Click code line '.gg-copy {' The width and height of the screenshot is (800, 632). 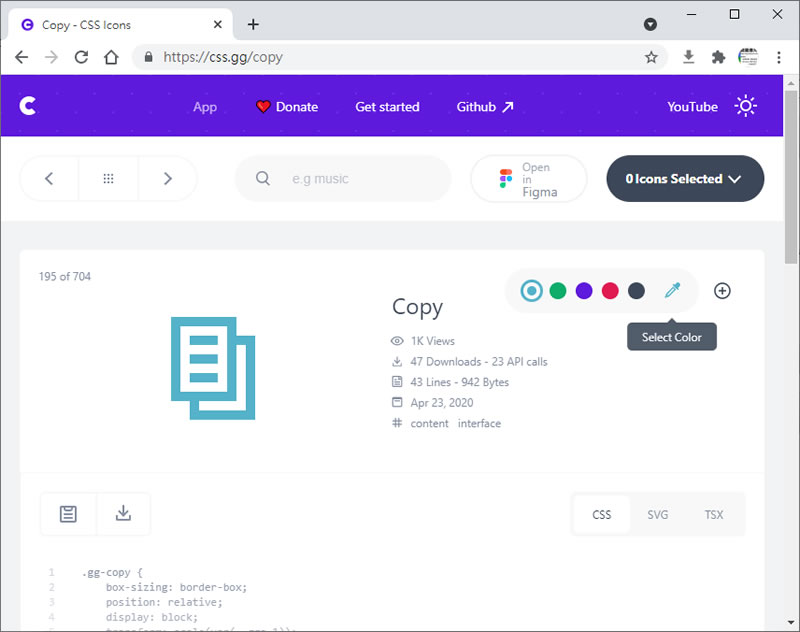(x=112, y=572)
